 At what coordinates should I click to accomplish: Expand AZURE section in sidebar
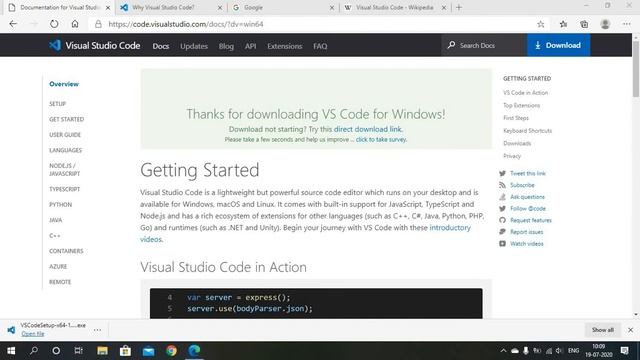(x=58, y=267)
